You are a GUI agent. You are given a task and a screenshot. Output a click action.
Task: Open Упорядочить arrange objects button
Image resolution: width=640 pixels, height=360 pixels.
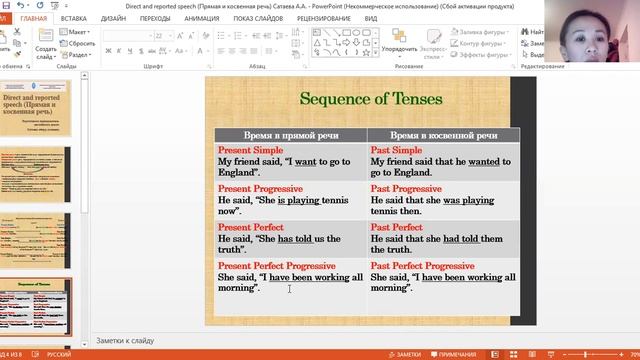coord(399,42)
